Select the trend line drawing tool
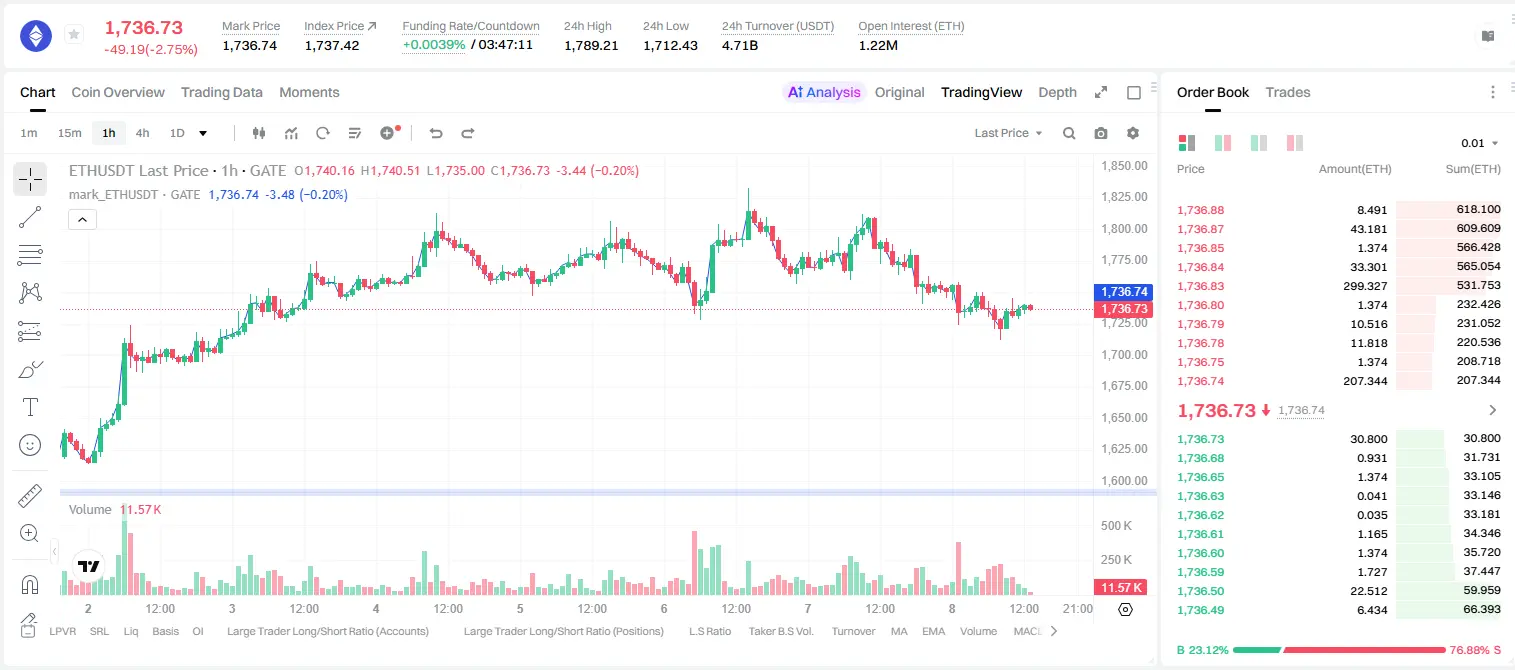The width and height of the screenshot is (1515, 670). 30,217
